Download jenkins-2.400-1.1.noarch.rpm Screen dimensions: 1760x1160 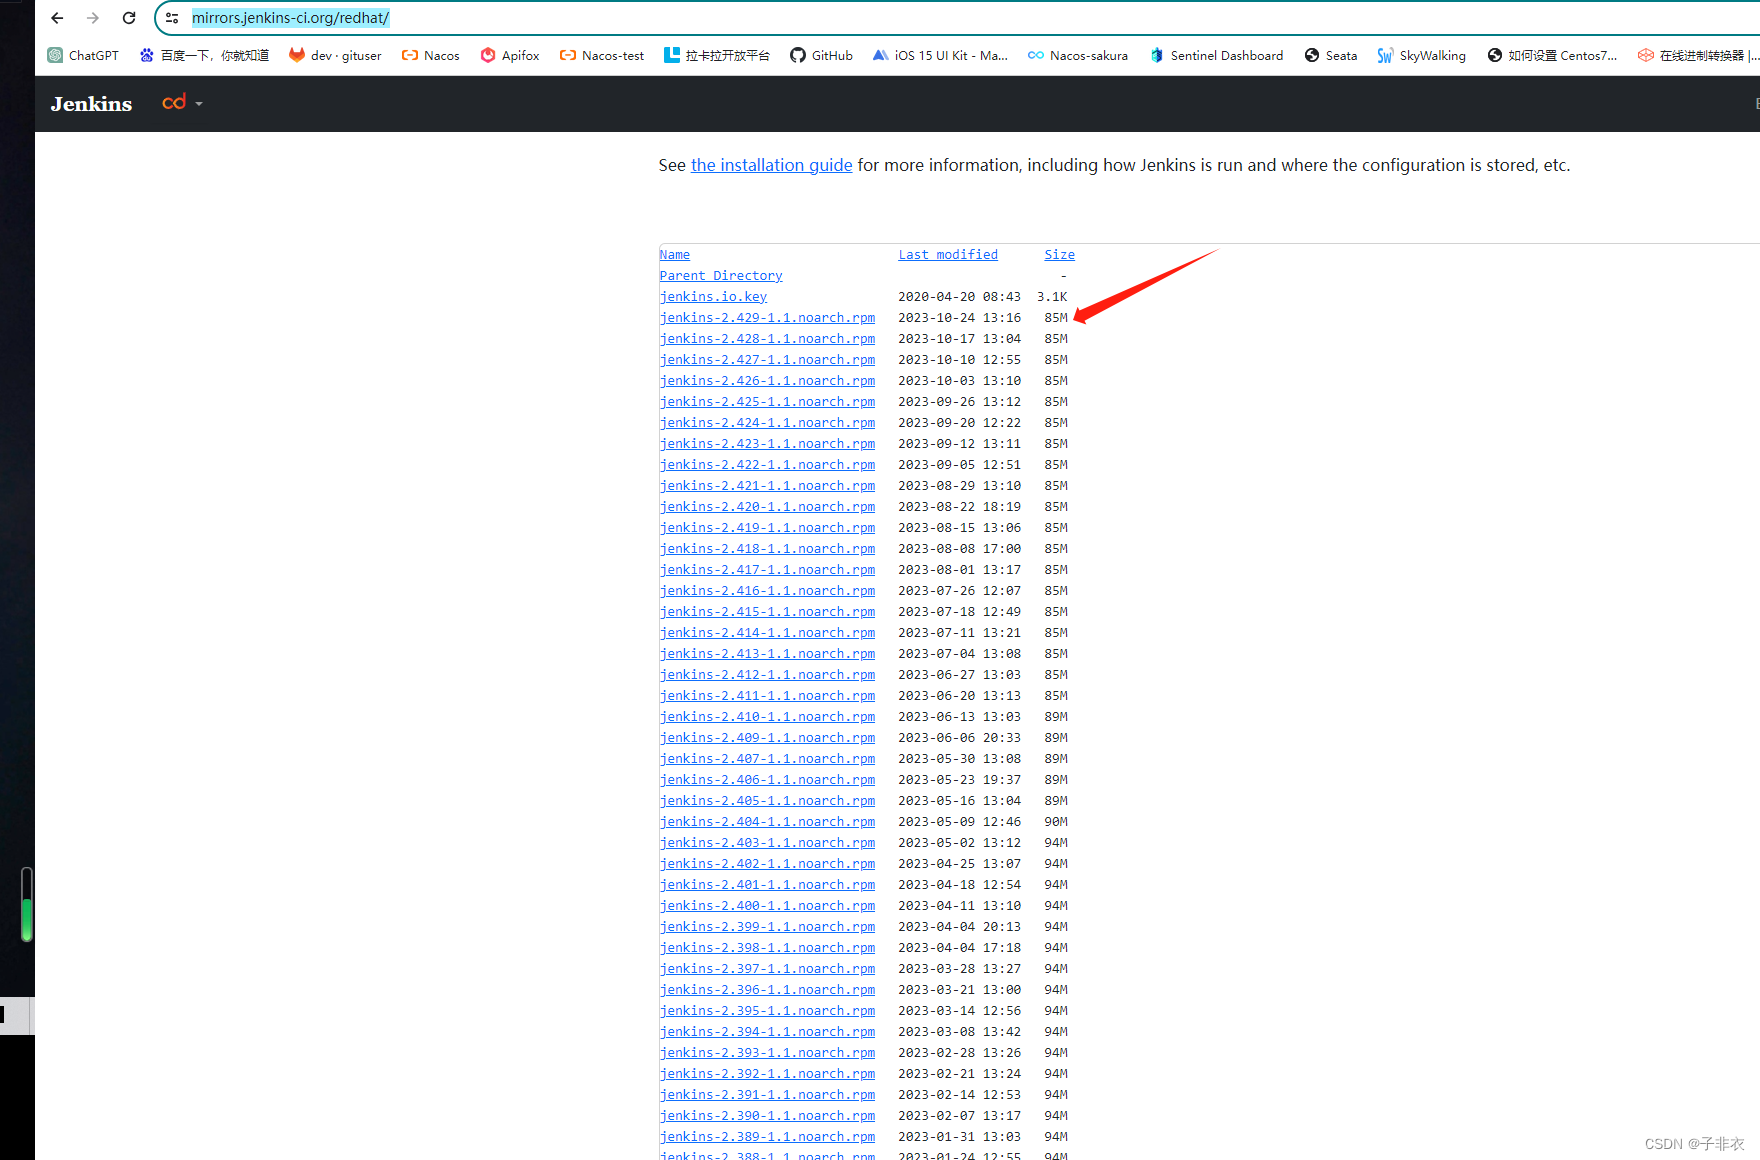[767, 906]
